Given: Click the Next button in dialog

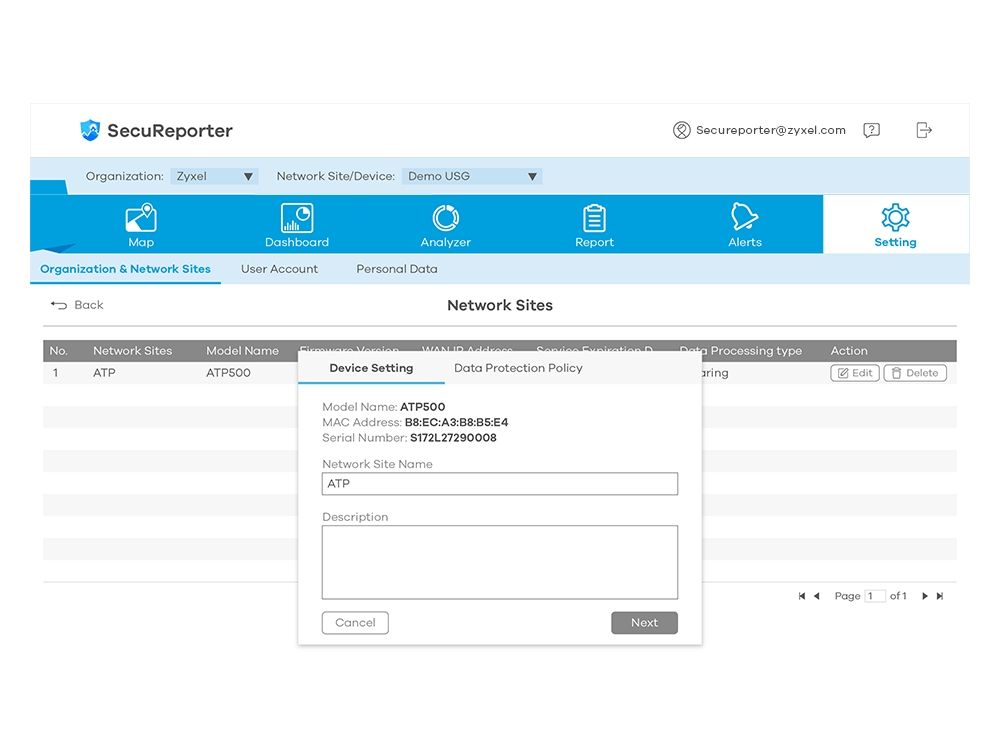Looking at the screenshot, I should tap(644, 622).
